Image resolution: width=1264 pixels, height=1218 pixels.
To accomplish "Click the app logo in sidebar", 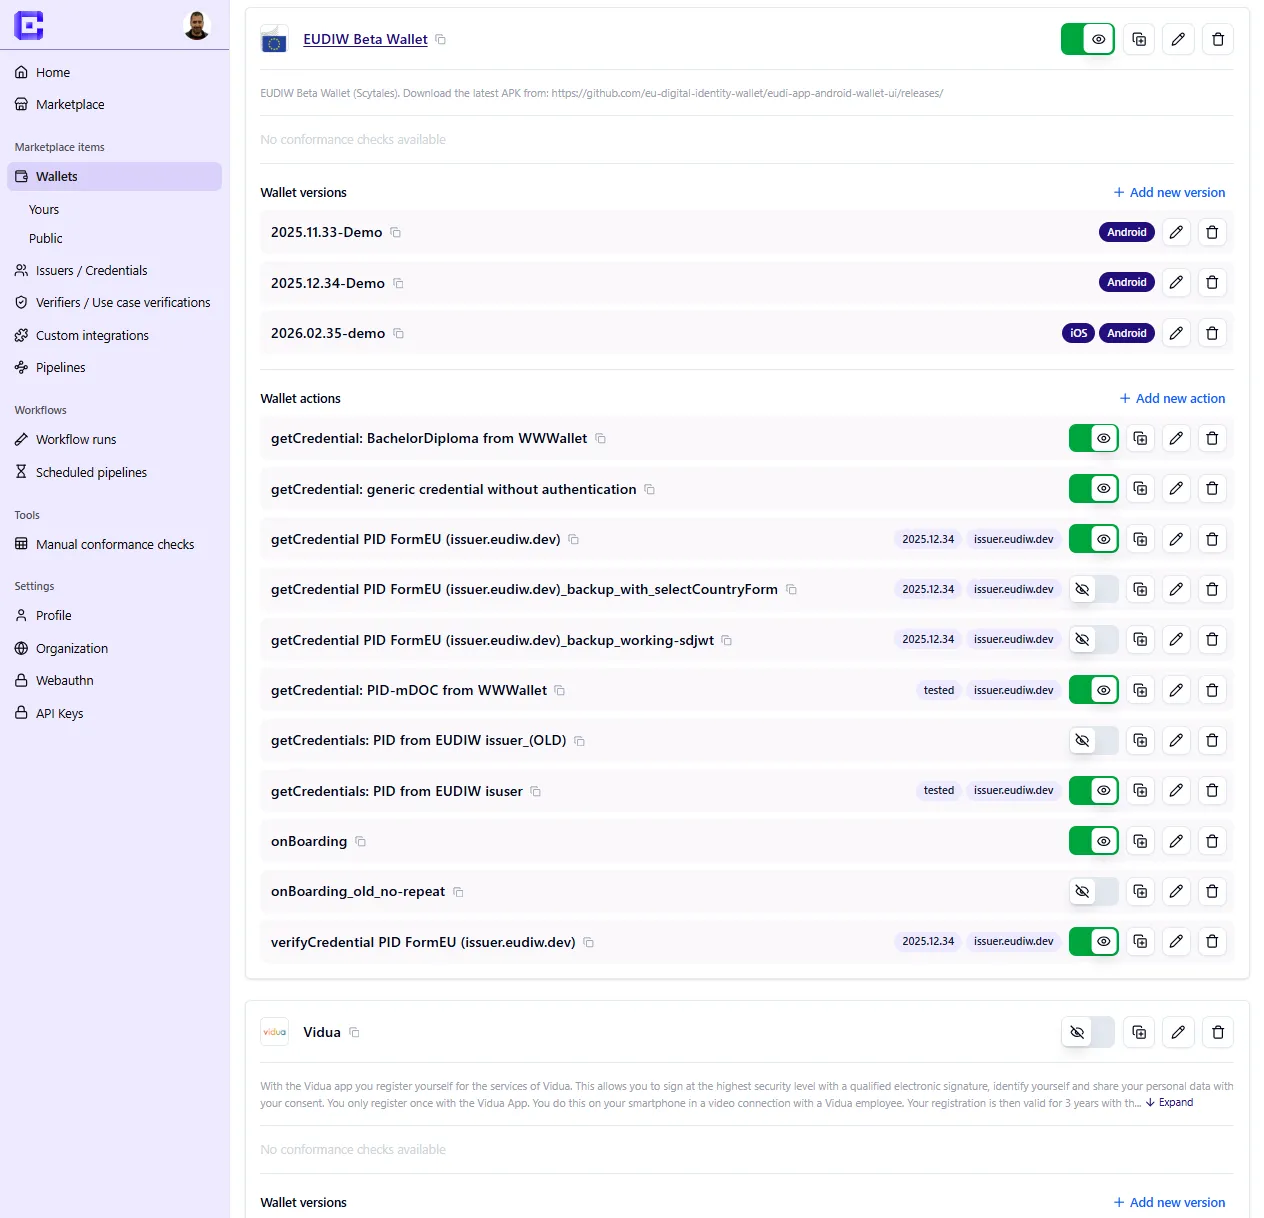I will point(29,25).
